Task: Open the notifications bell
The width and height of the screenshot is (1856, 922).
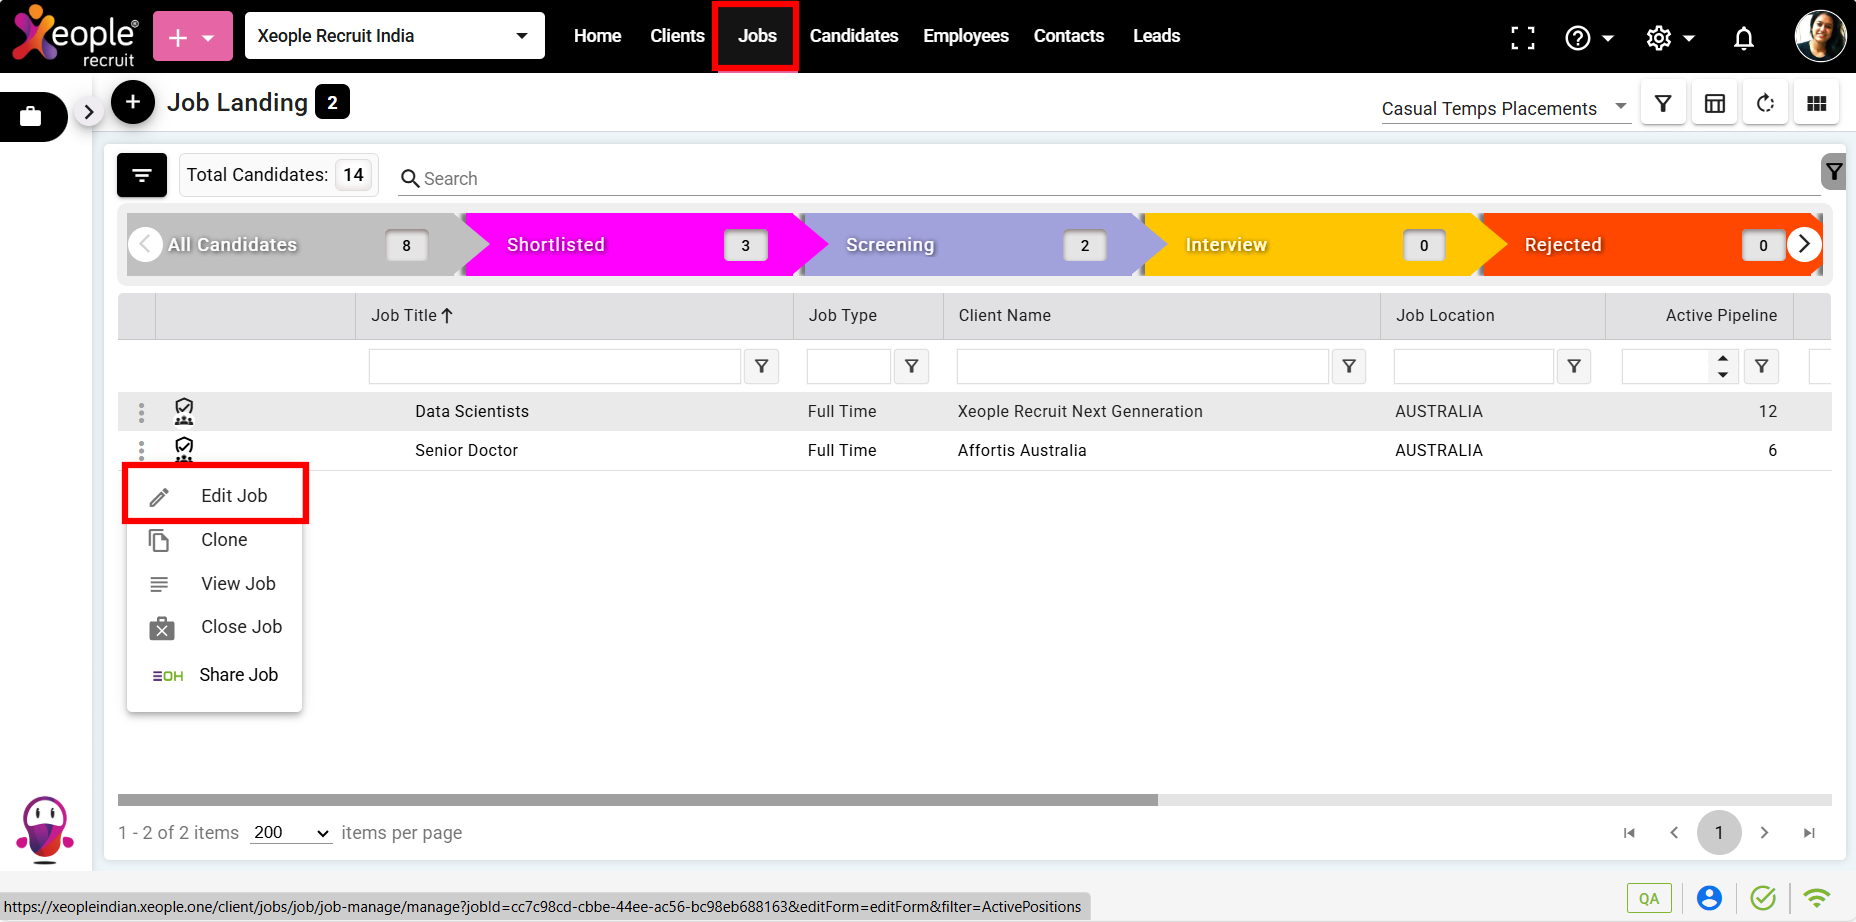Action: click(1744, 38)
